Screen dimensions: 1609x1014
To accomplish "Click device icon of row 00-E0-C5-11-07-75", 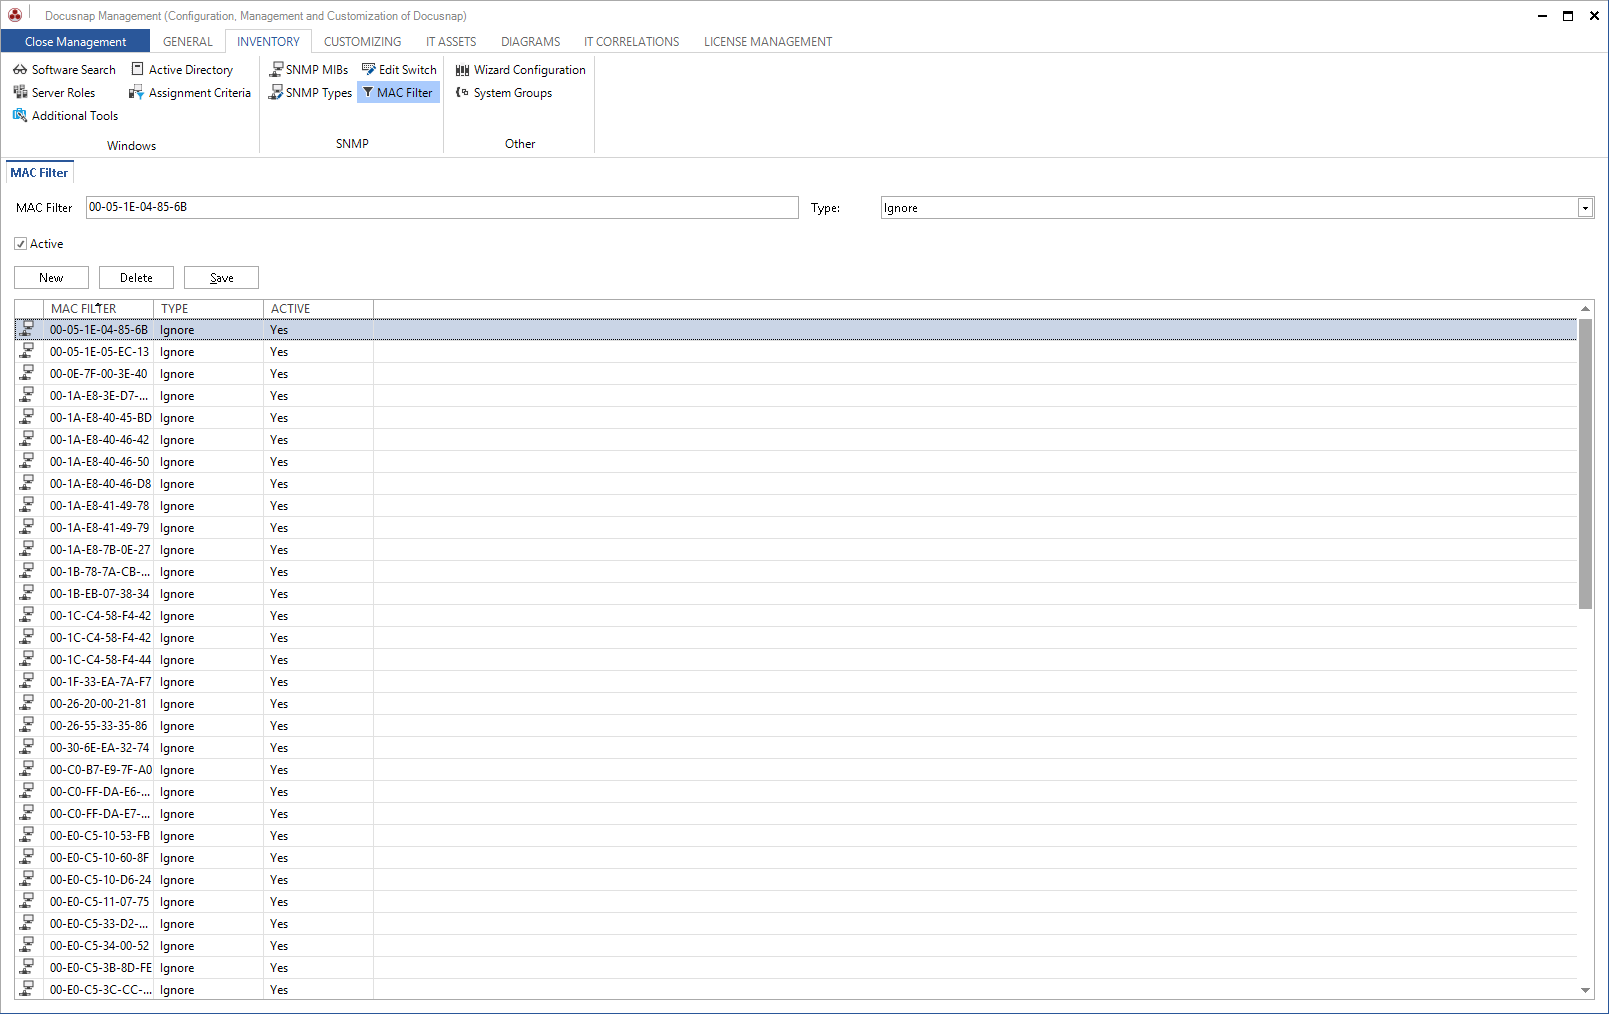I will pos(28,901).
